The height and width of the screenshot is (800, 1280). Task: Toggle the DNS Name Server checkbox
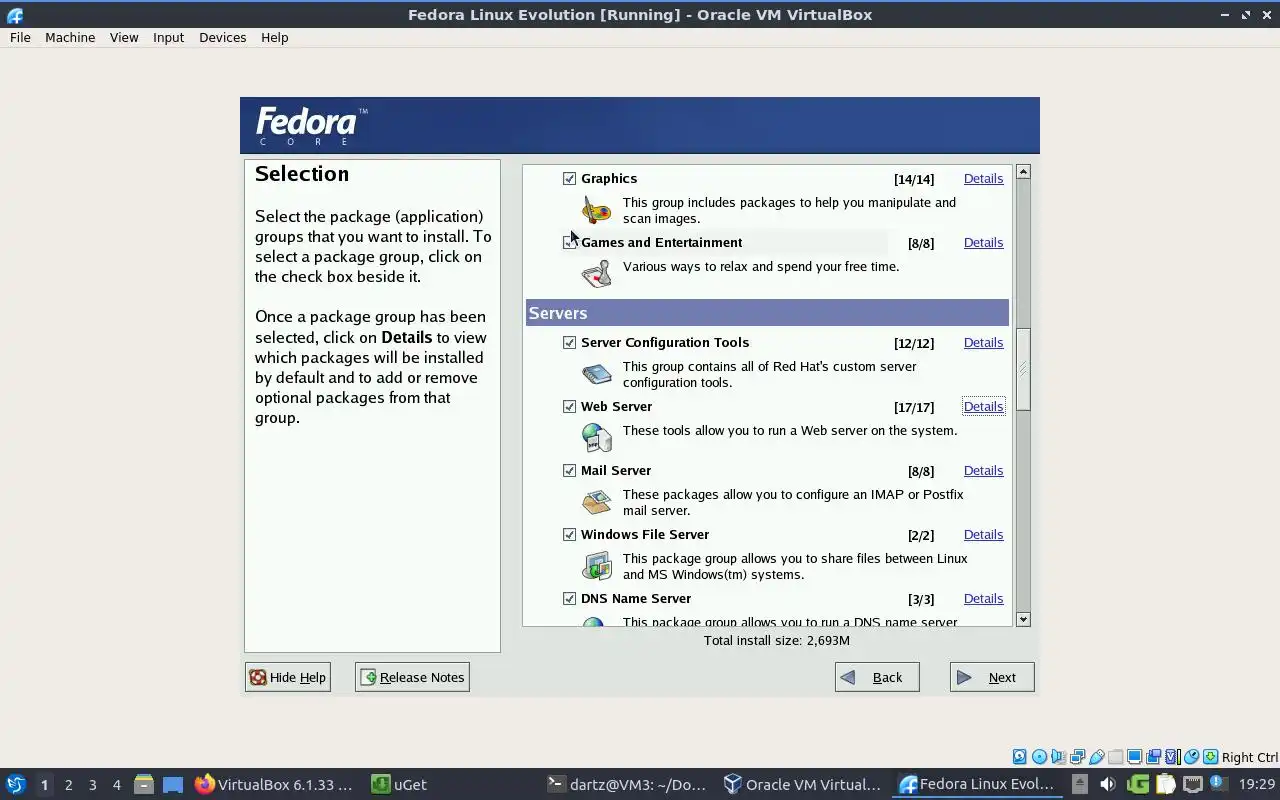[569, 598]
